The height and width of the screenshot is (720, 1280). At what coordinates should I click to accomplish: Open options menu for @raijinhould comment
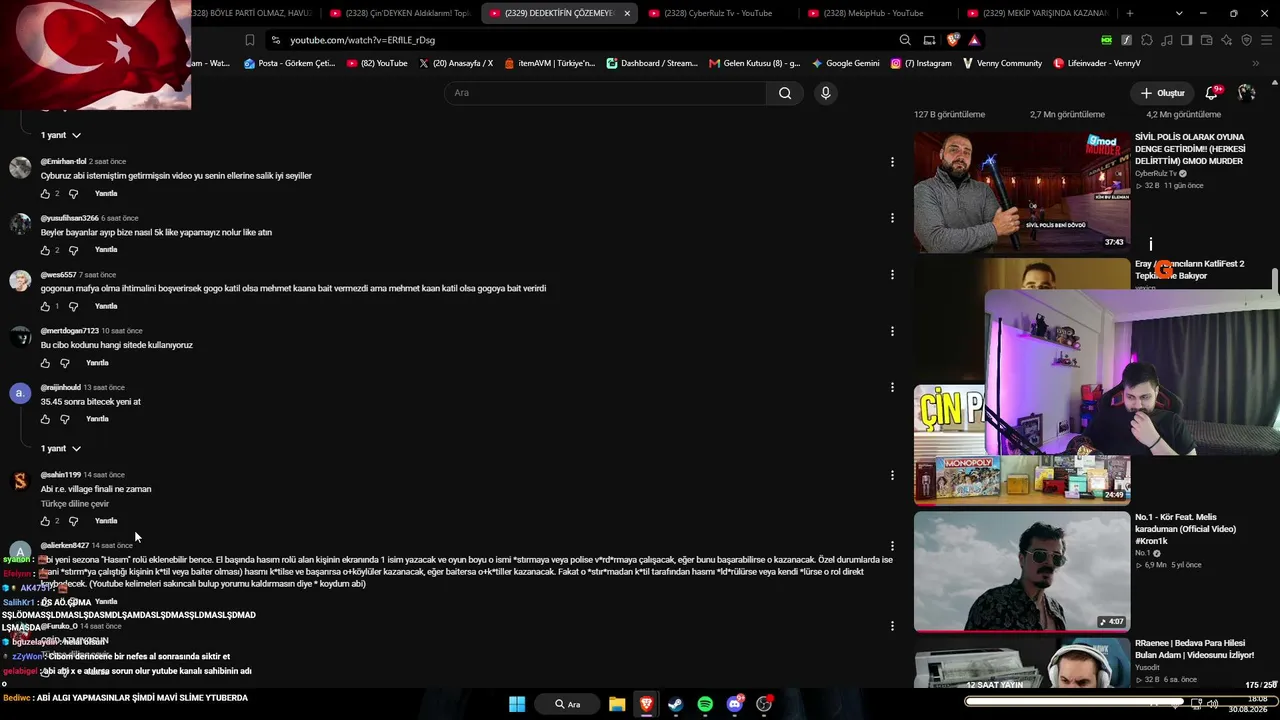(x=892, y=387)
